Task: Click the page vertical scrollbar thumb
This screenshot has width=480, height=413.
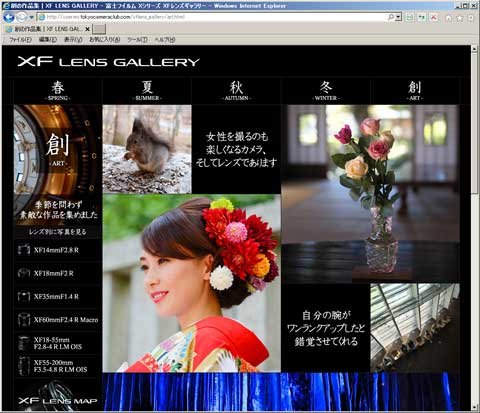Action: (x=474, y=124)
